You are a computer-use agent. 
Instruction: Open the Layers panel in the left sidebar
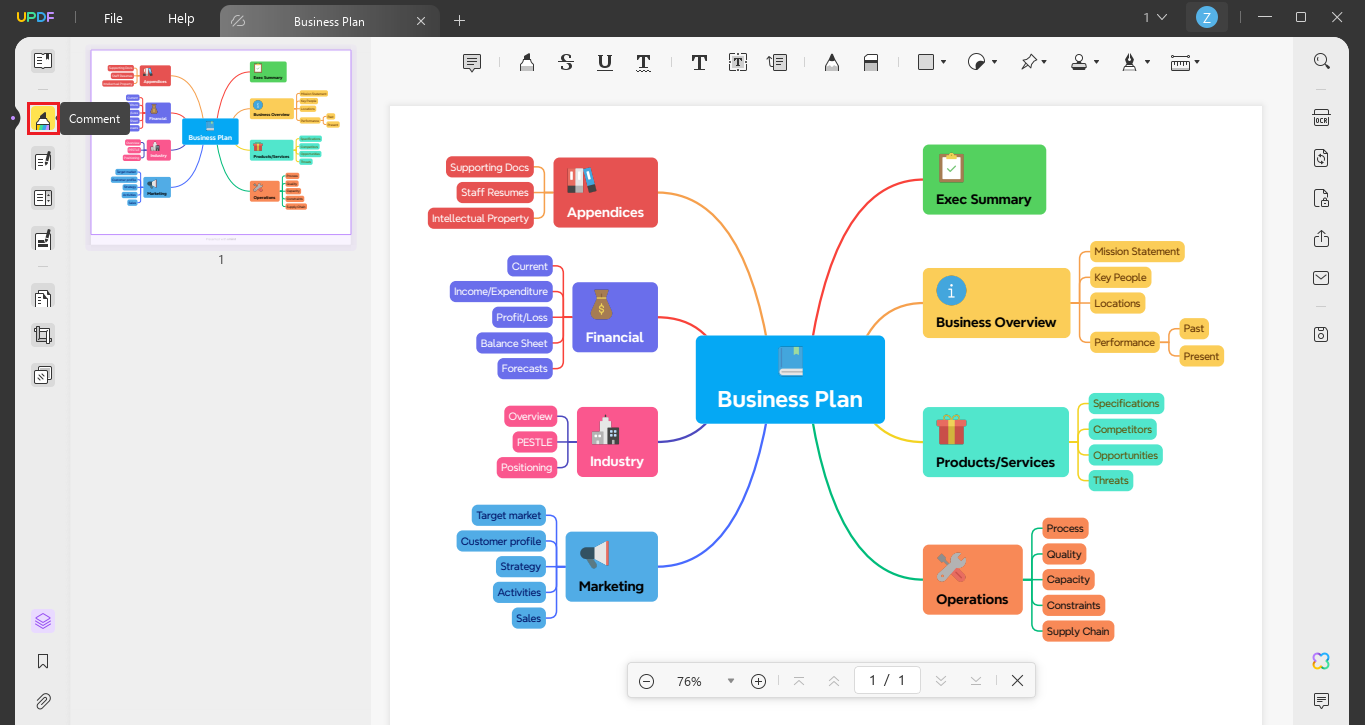[42, 620]
